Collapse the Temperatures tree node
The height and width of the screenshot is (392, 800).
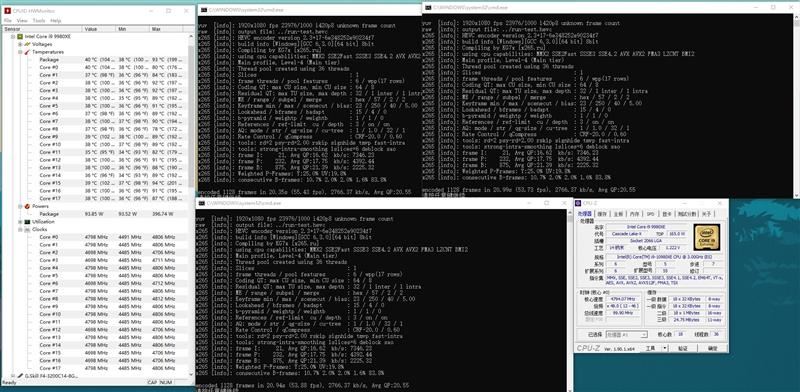click(20, 52)
